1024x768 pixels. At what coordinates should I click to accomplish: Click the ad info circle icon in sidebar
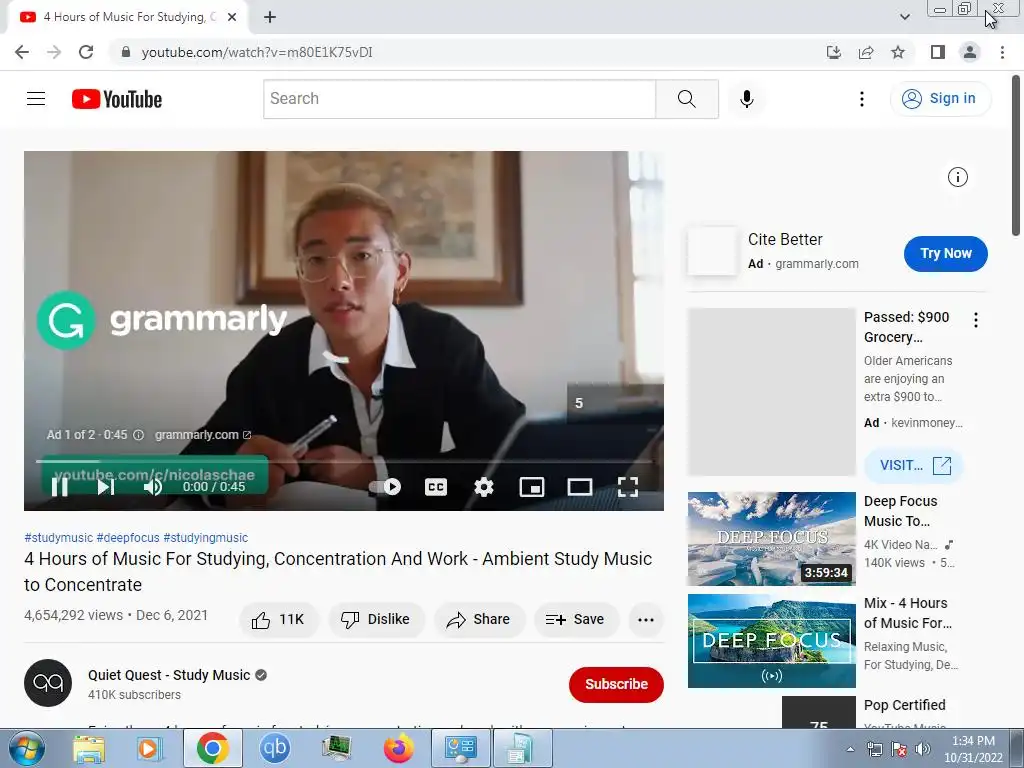point(957,177)
